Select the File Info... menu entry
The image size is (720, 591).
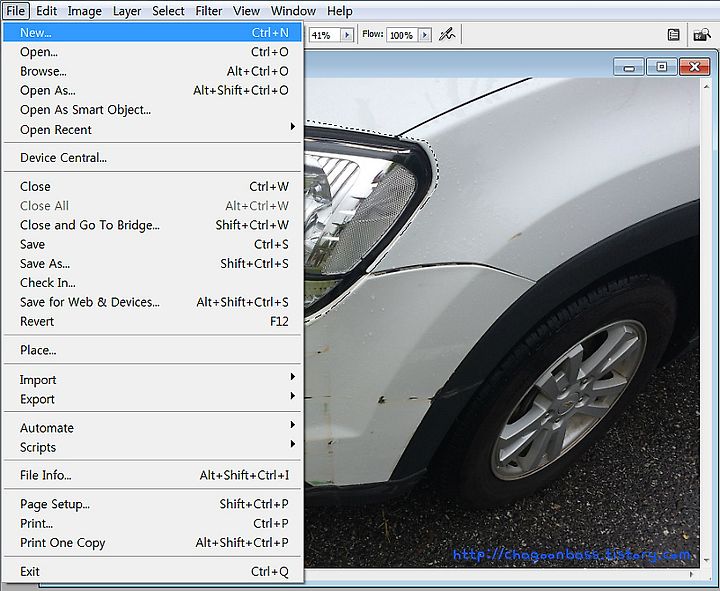[x=152, y=475]
